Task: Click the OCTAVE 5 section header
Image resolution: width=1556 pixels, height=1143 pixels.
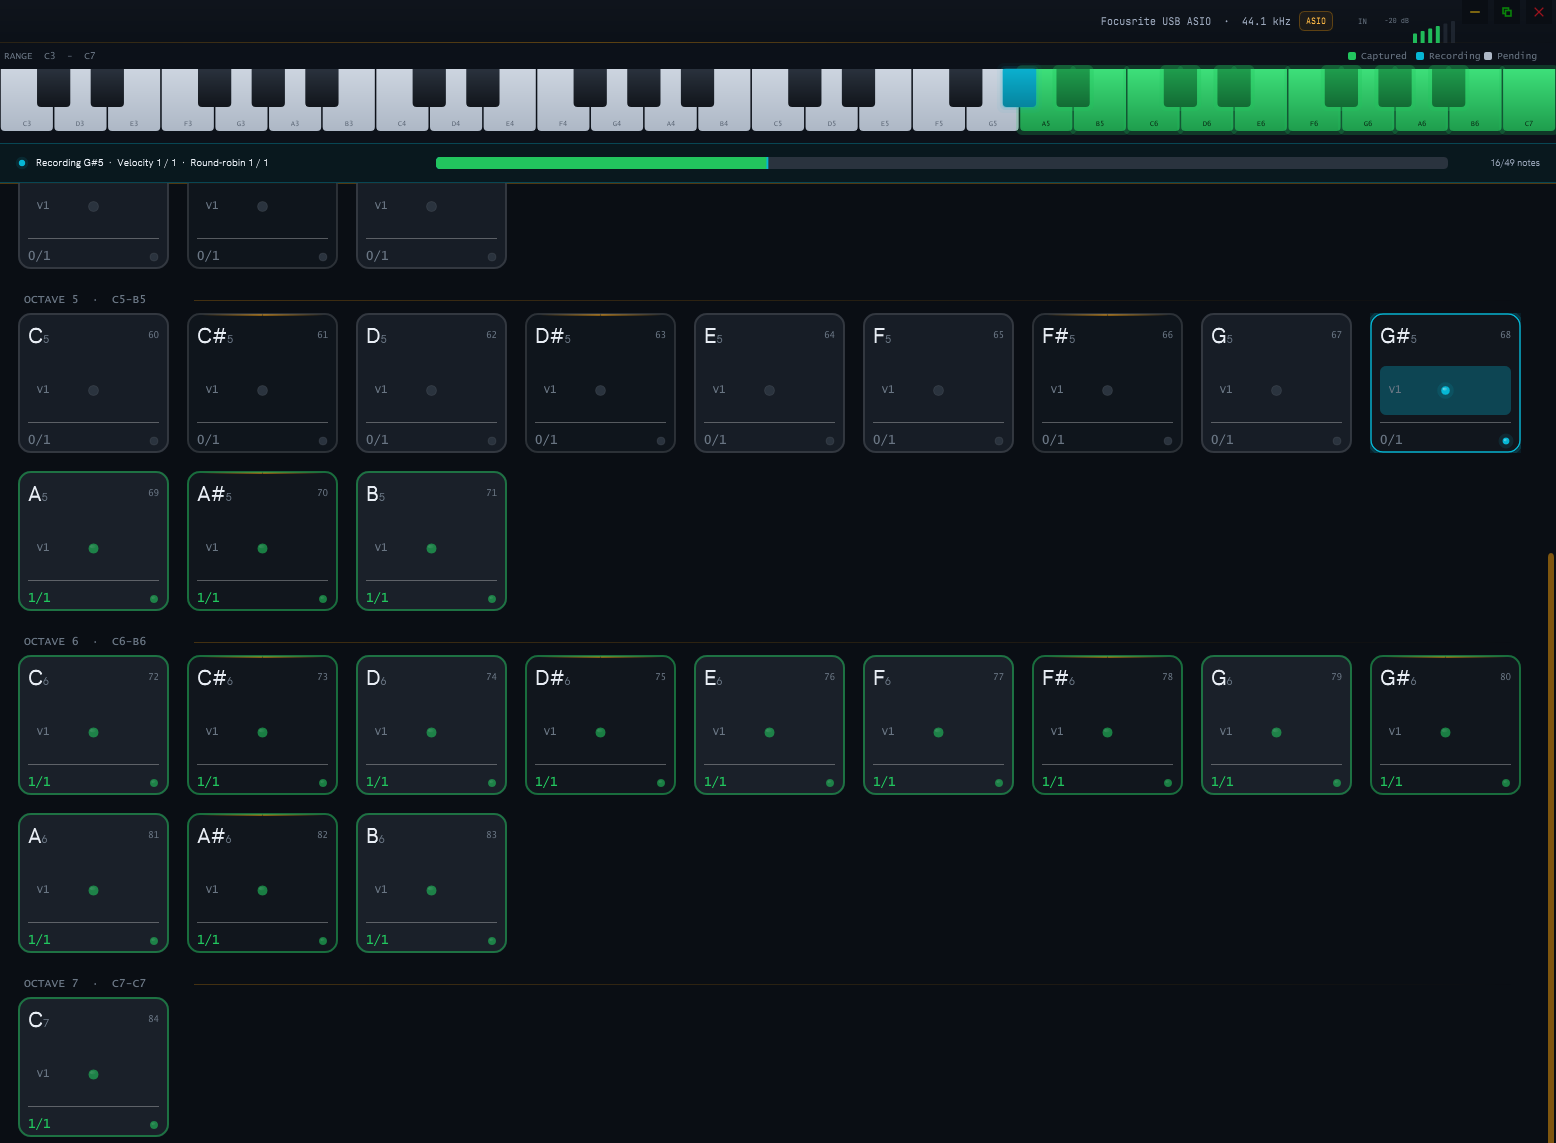Action: point(85,299)
